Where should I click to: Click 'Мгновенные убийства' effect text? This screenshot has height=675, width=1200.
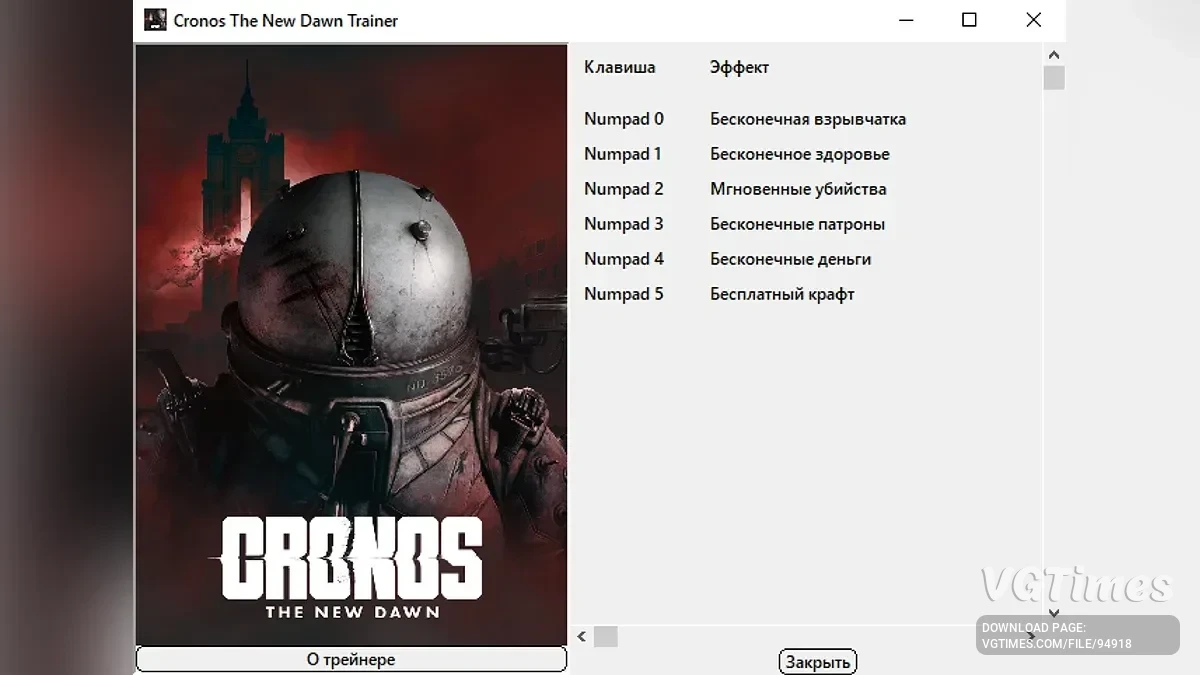[798, 189]
